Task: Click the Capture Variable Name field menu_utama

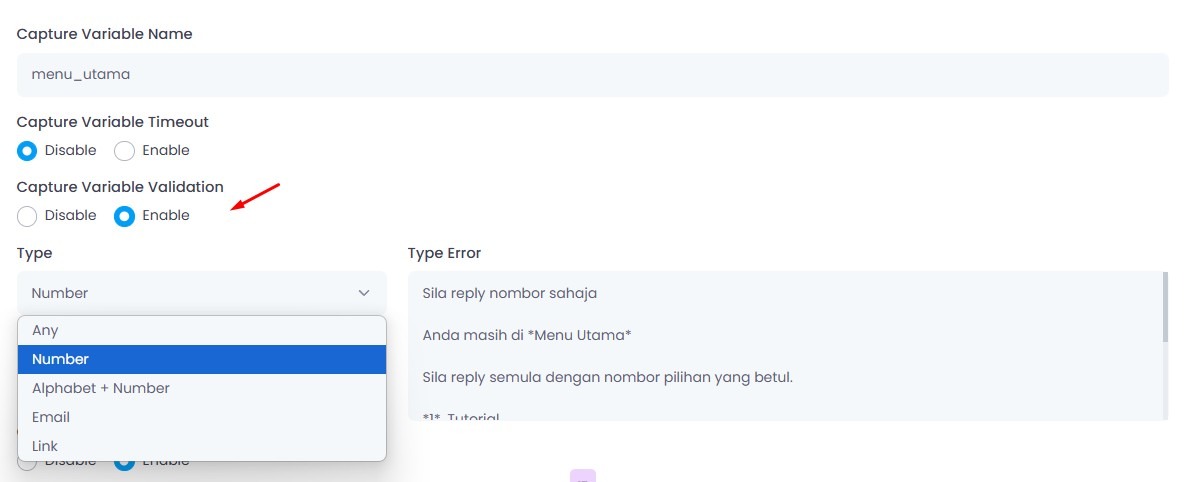Action: (x=593, y=74)
